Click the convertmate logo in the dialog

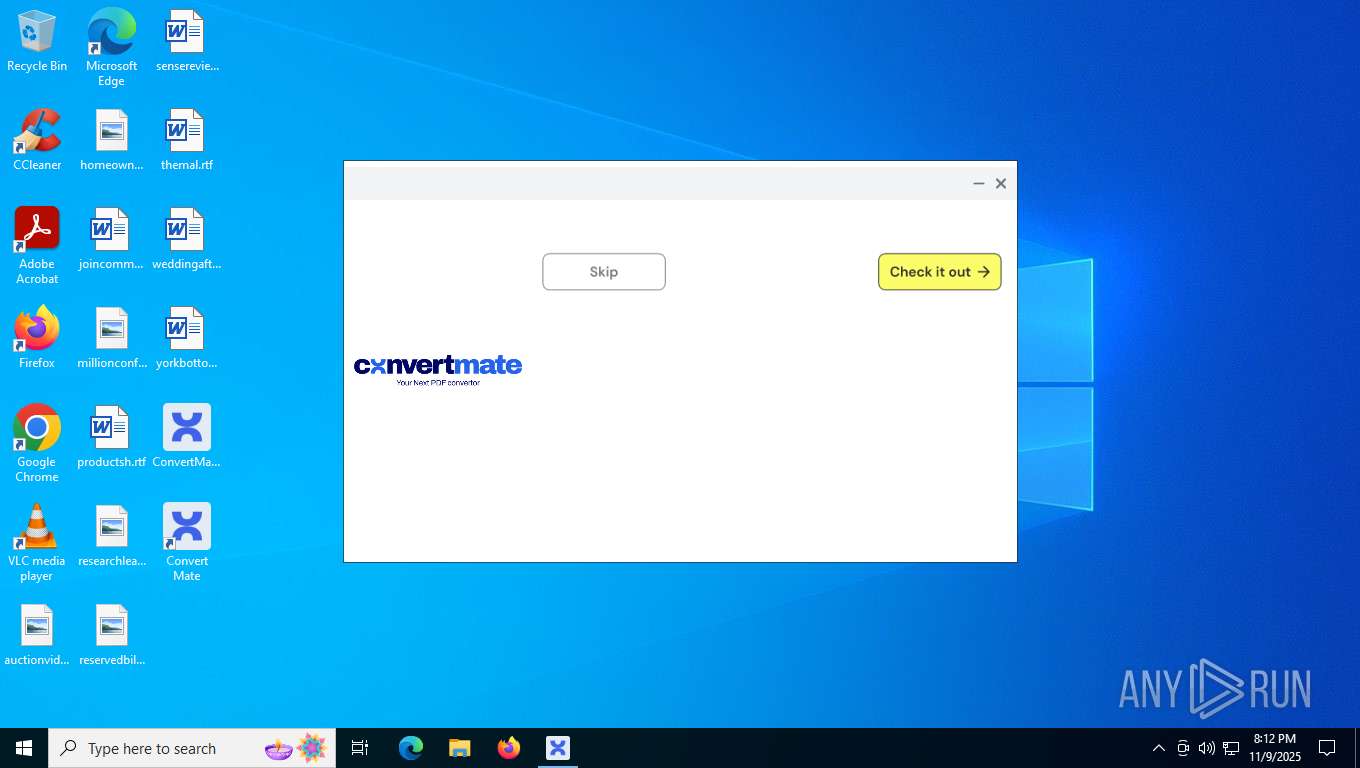pyautogui.click(x=438, y=369)
